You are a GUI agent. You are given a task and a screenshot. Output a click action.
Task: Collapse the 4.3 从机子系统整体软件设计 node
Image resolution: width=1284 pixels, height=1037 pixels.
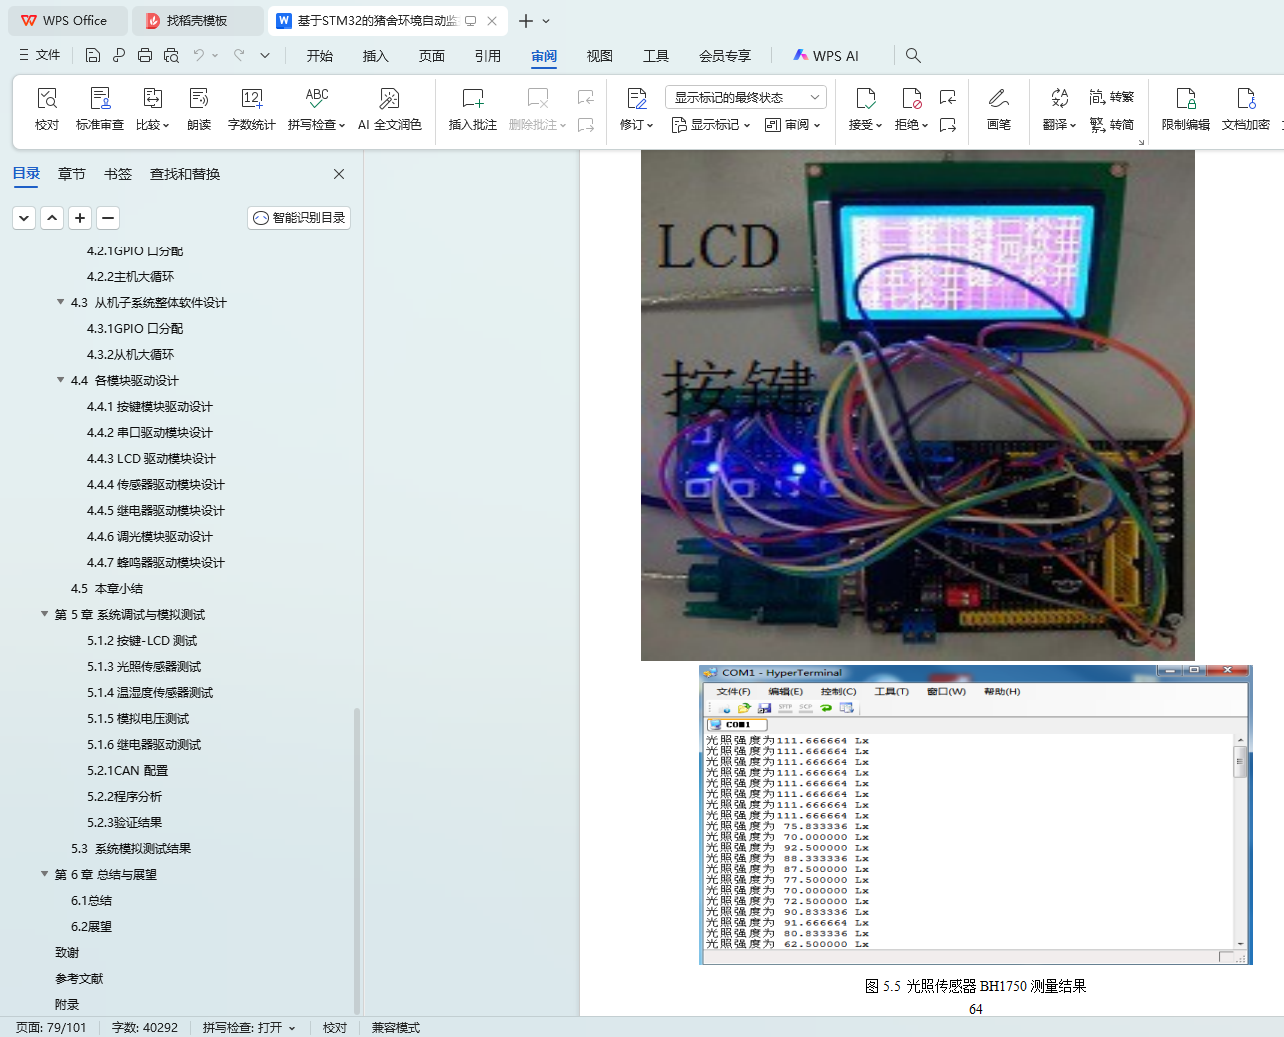tap(61, 302)
